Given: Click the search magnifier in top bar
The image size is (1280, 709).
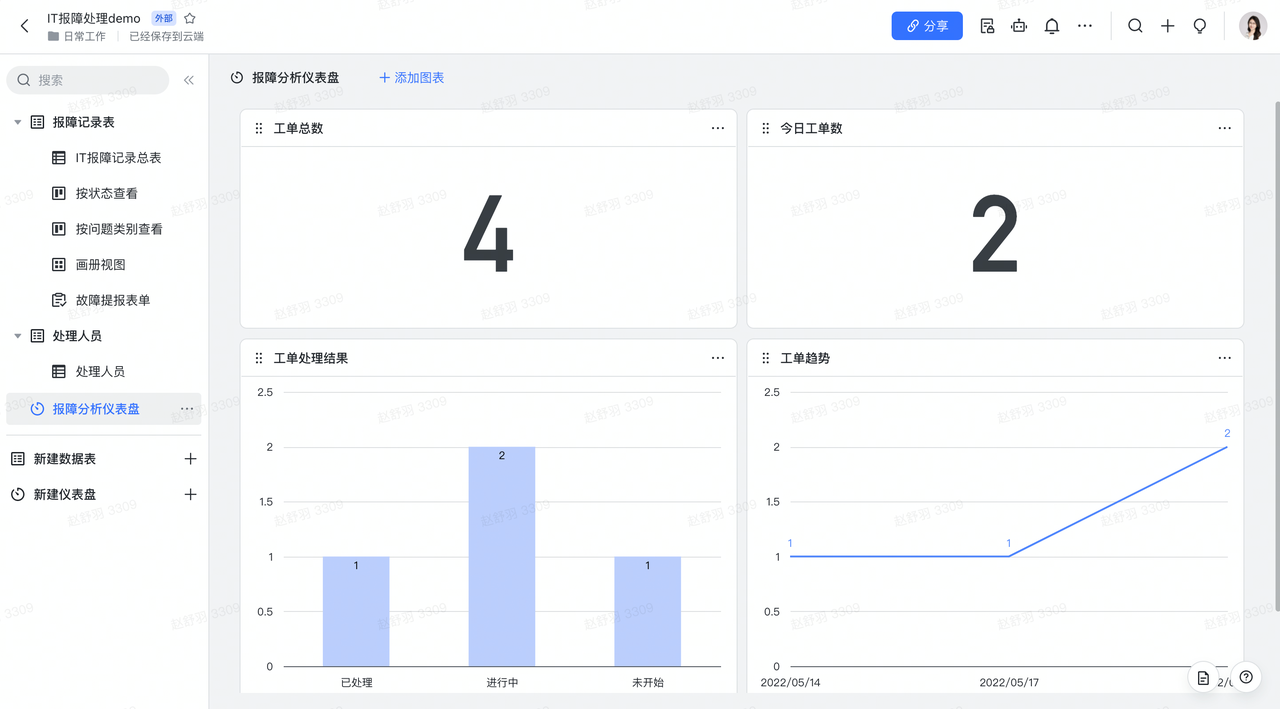Looking at the screenshot, I should tap(1135, 27).
